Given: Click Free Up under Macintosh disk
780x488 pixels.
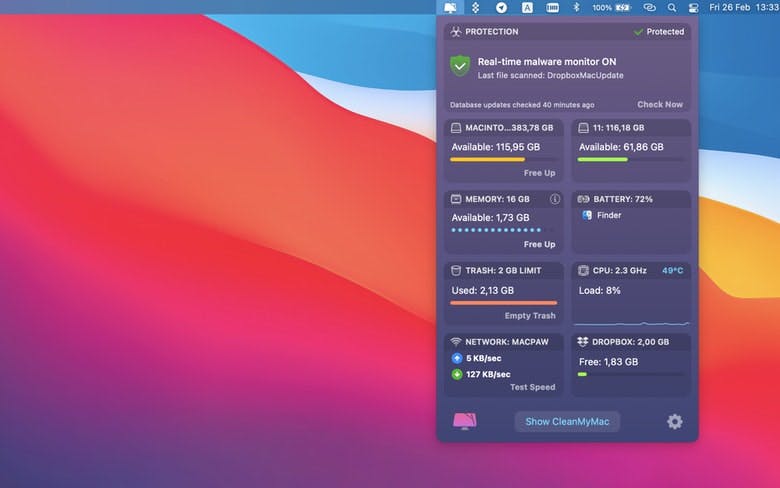Looking at the screenshot, I should (539, 173).
